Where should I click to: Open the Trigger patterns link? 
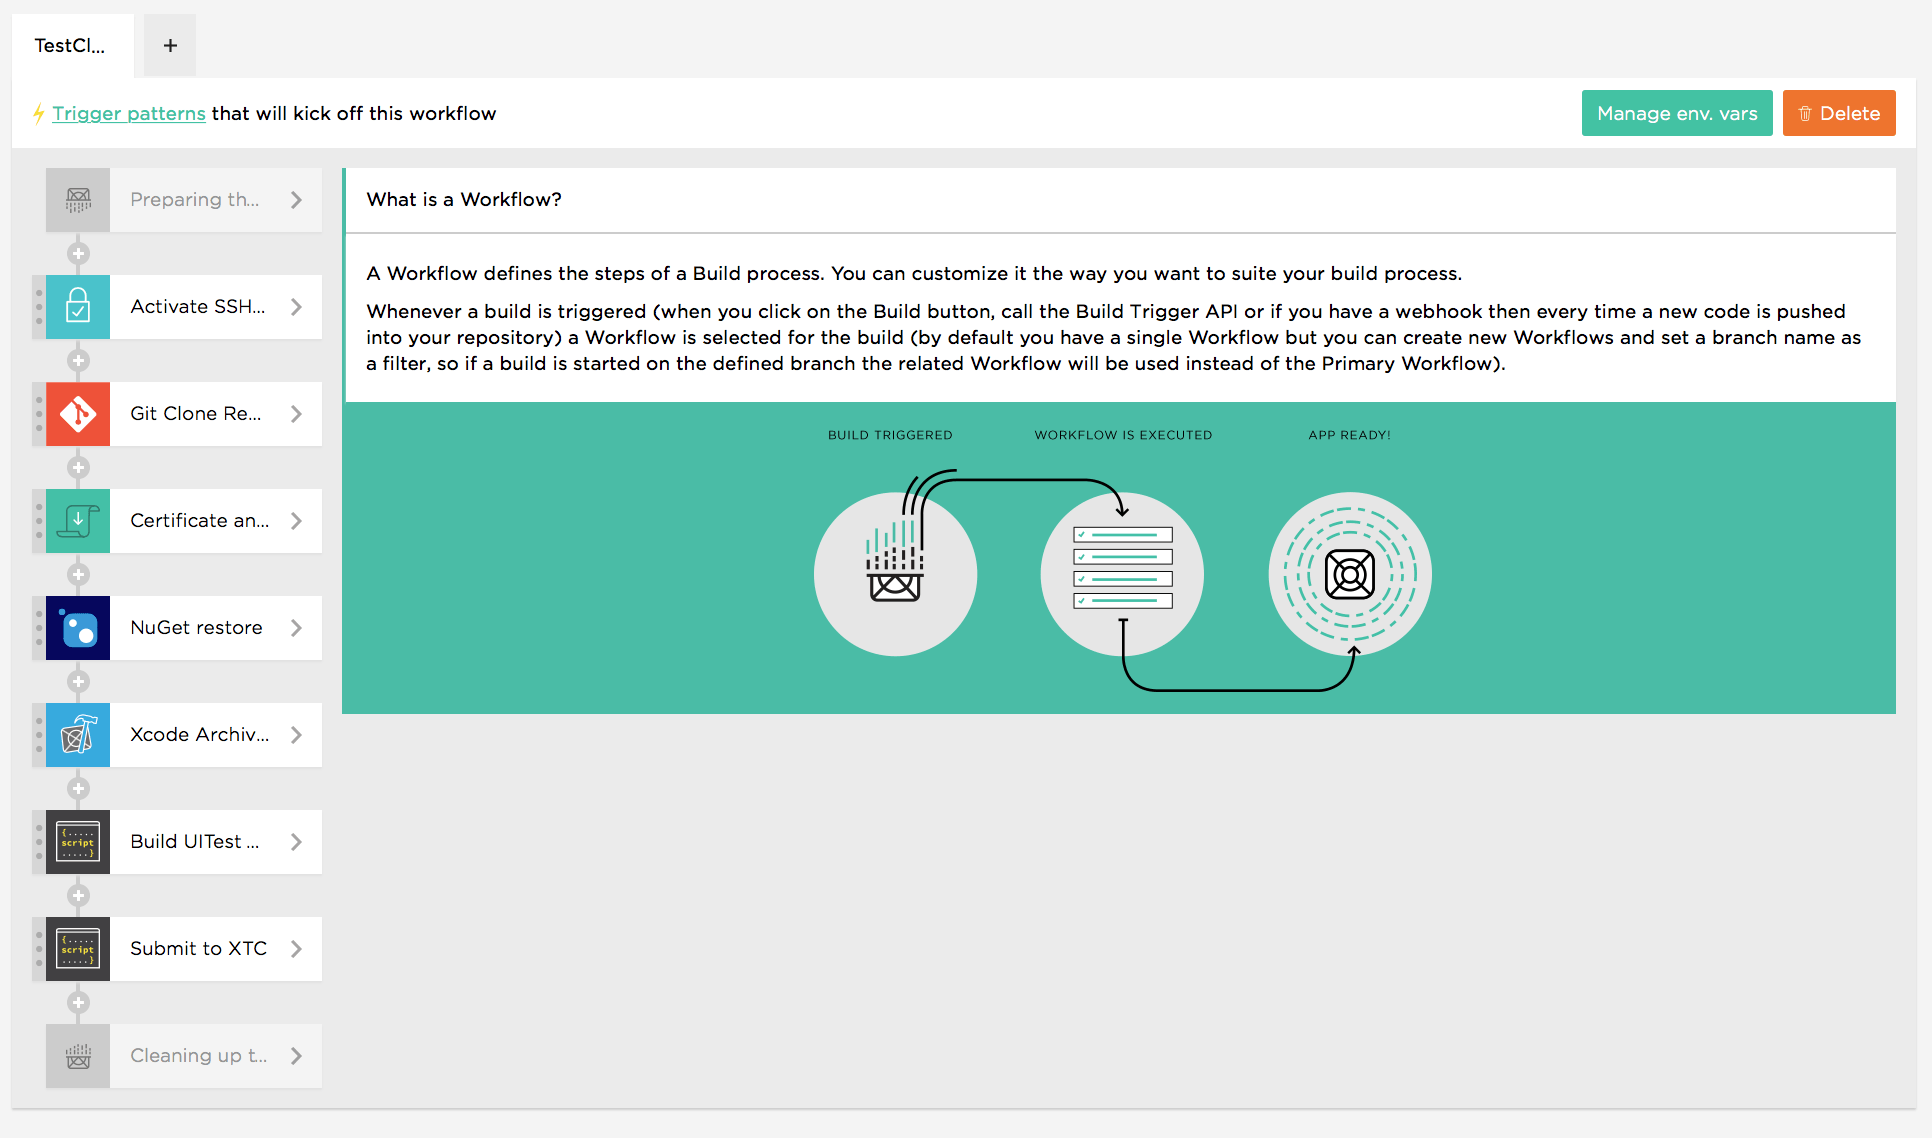pyautogui.click(x=129, y=114)
